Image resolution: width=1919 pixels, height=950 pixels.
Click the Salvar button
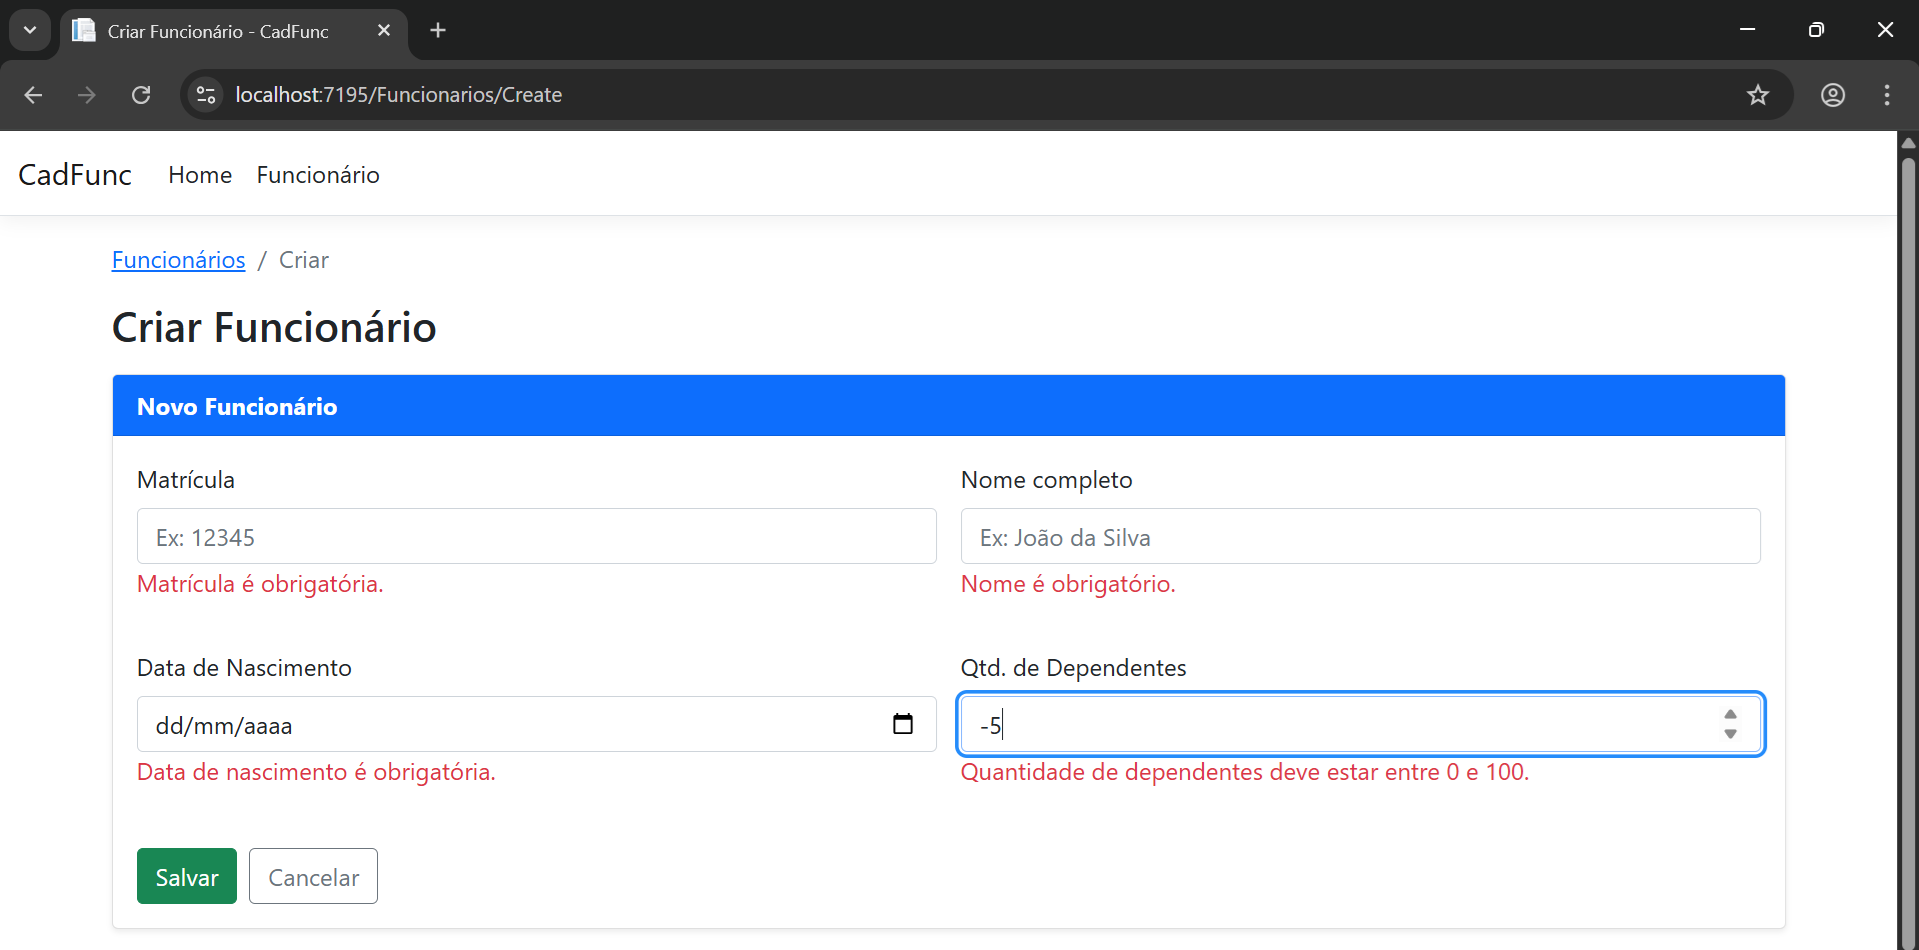[186, 876]
